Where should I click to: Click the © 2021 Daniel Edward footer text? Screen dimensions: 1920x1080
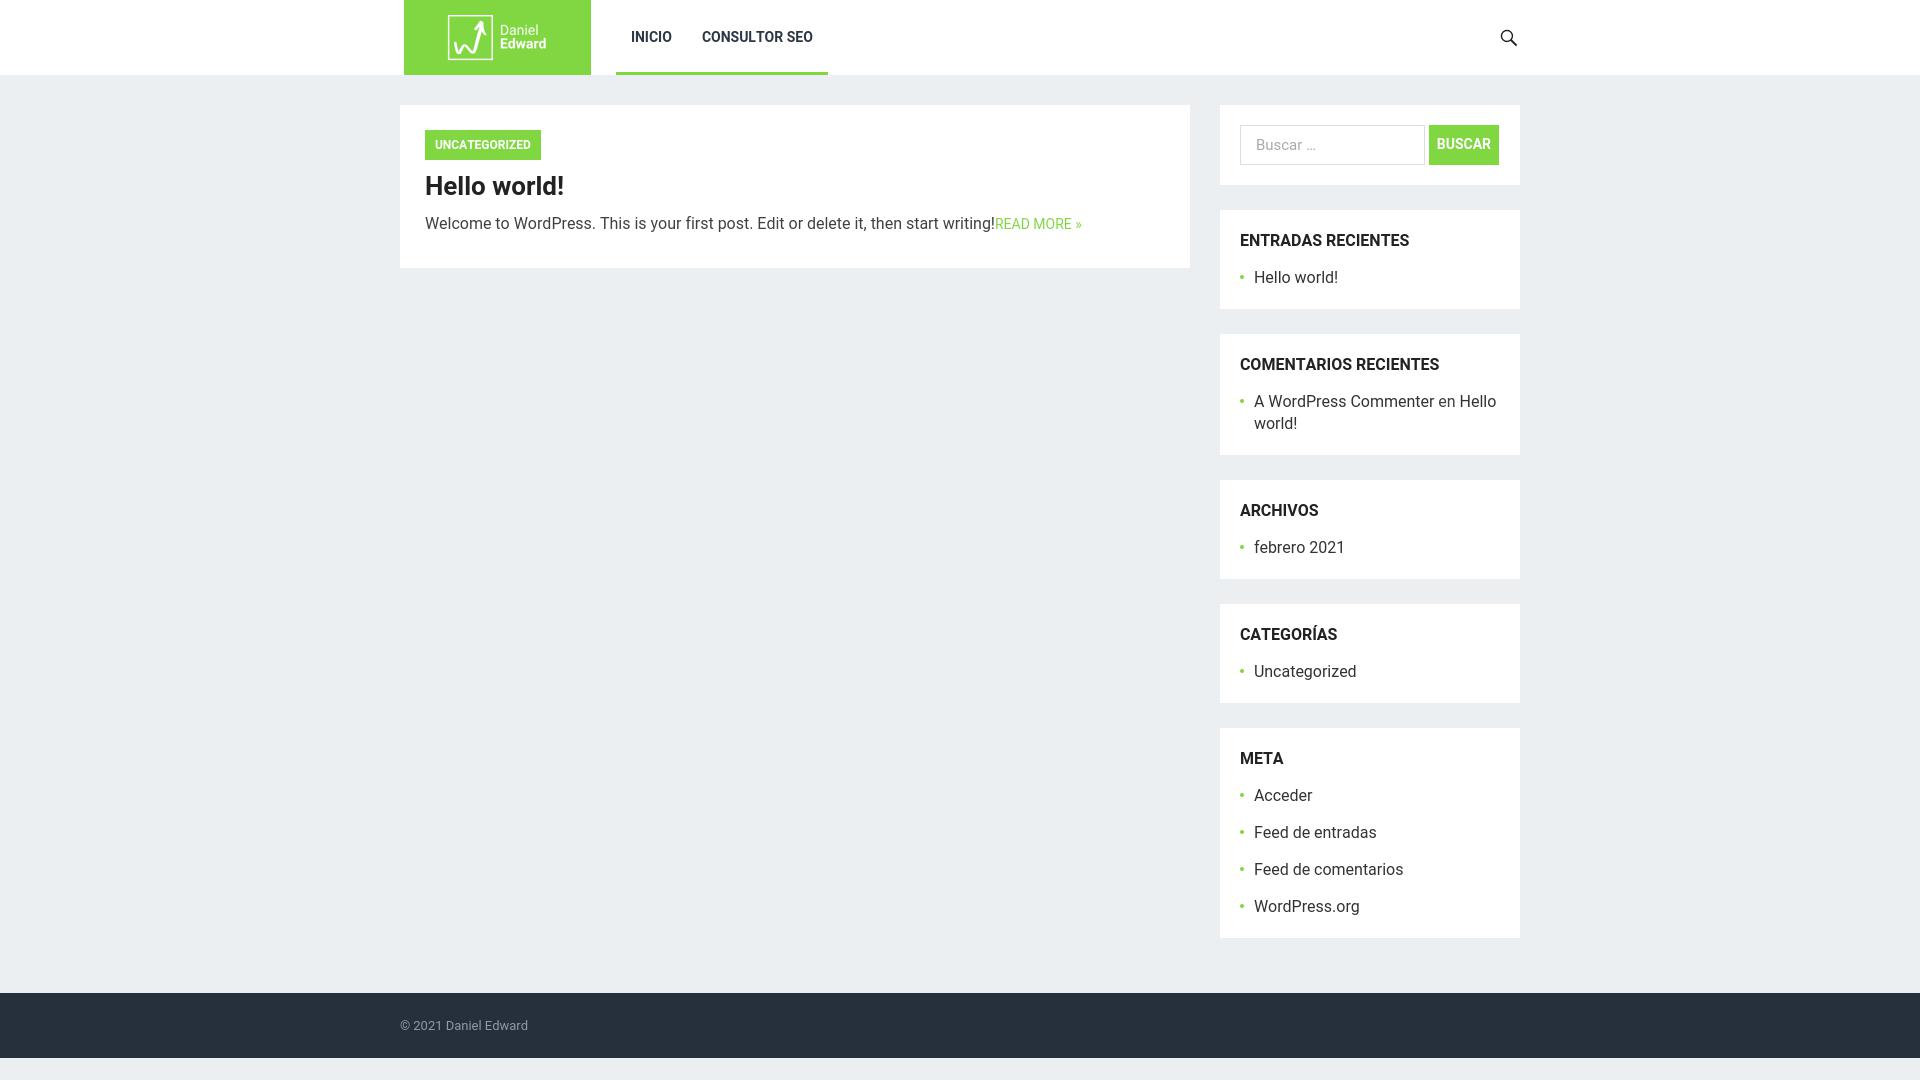[464, 1026]
